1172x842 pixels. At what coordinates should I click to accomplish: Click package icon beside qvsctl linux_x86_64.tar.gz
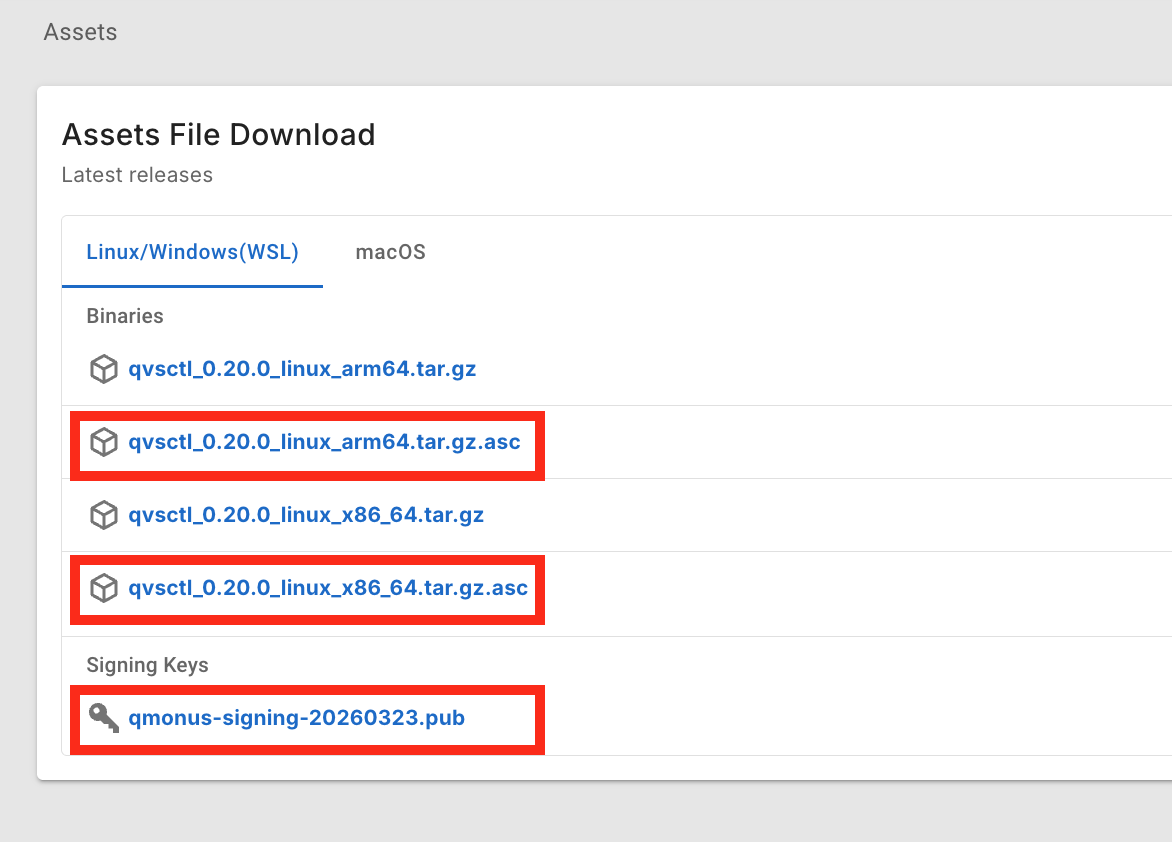(104, 516)
